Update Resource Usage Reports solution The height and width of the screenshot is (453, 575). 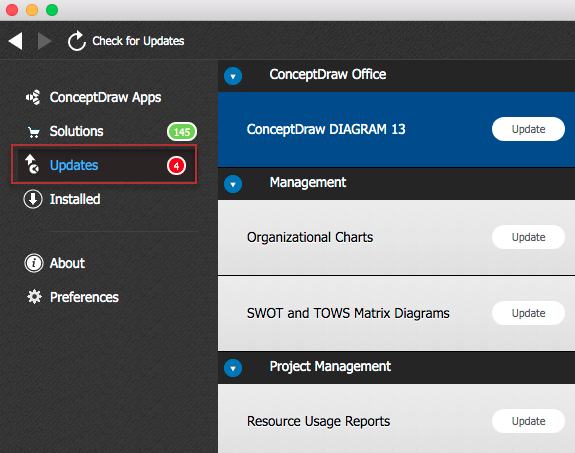[528, 421]
